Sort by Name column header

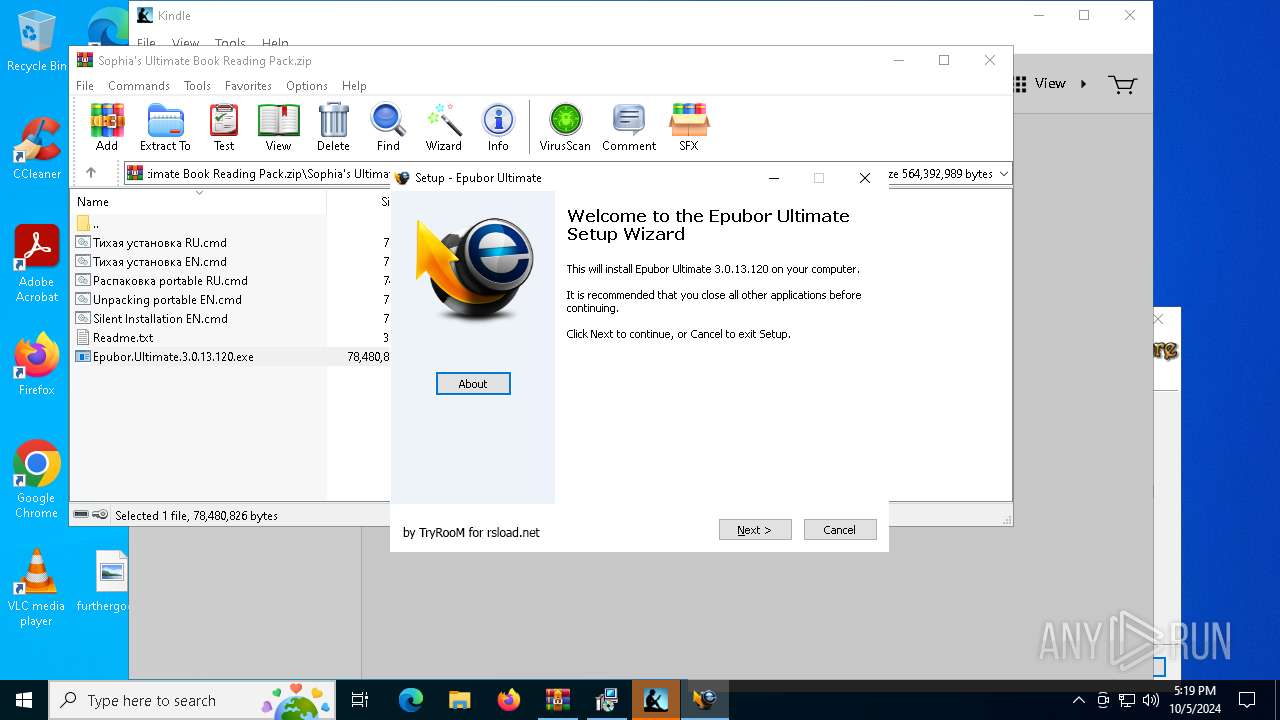(x=199, y=202)
